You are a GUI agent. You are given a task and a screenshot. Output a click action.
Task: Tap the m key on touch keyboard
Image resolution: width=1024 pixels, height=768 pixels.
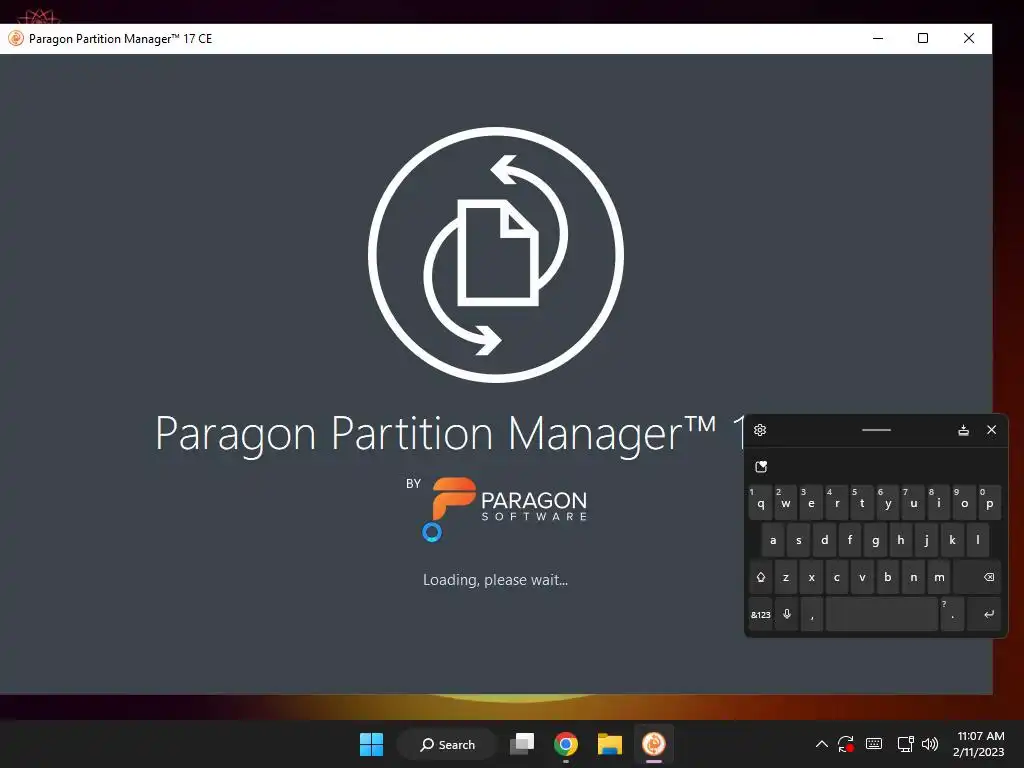coord(938,577)
